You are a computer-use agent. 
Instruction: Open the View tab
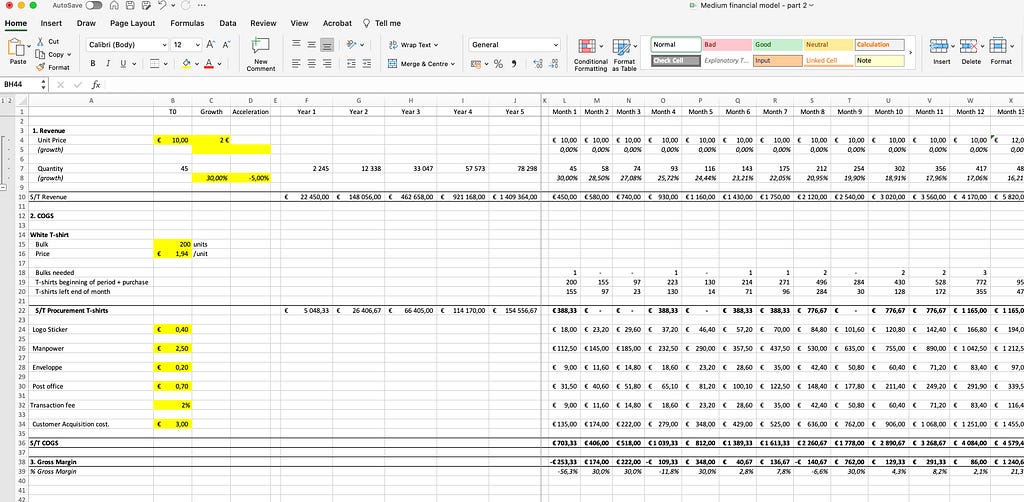tap(299, 23)
